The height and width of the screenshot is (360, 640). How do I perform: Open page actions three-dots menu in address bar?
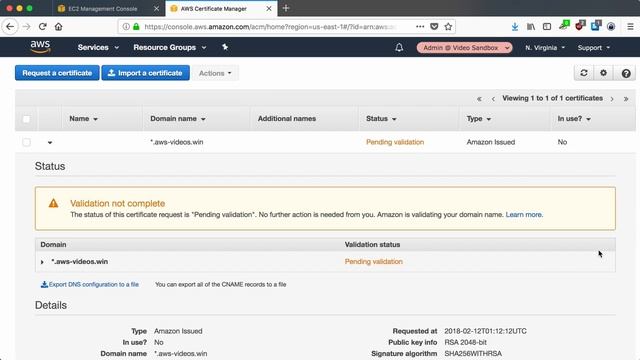pos(420,27)
